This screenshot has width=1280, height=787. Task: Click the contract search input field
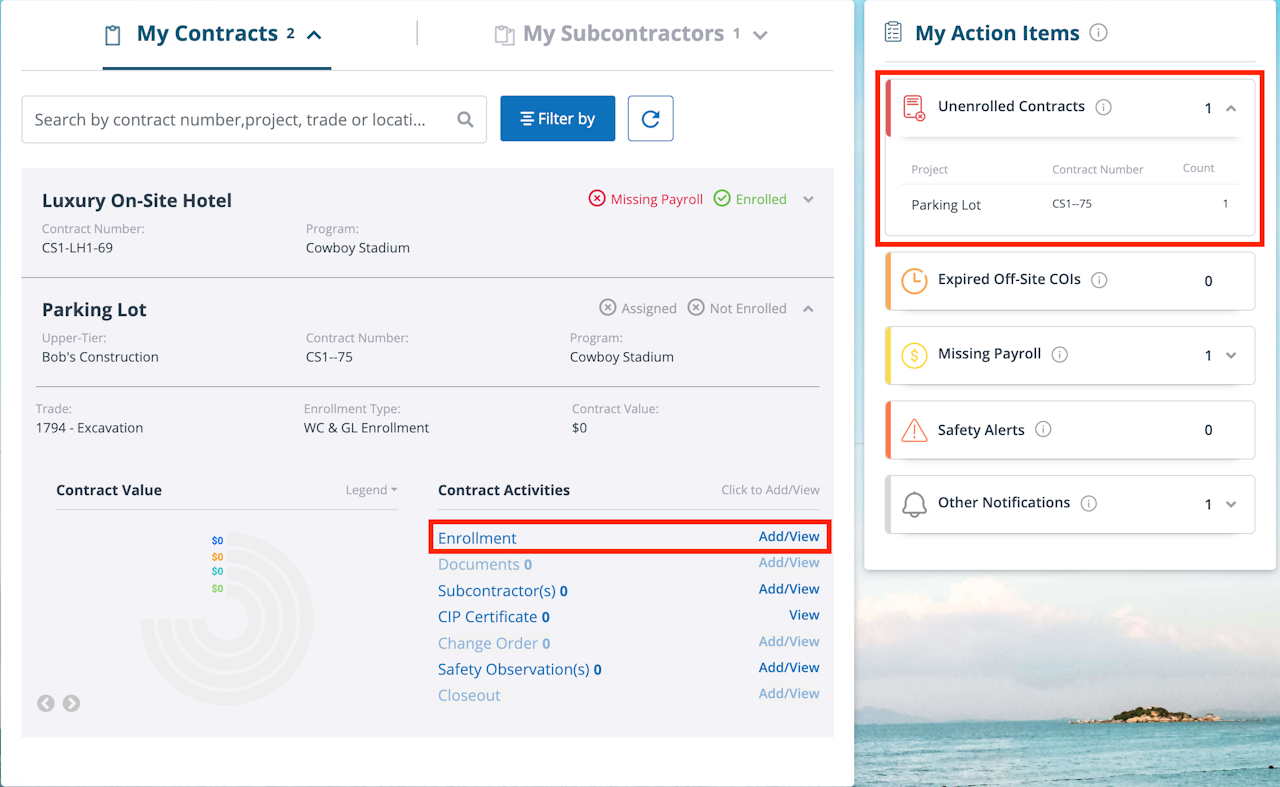click(x=235, y=120)
